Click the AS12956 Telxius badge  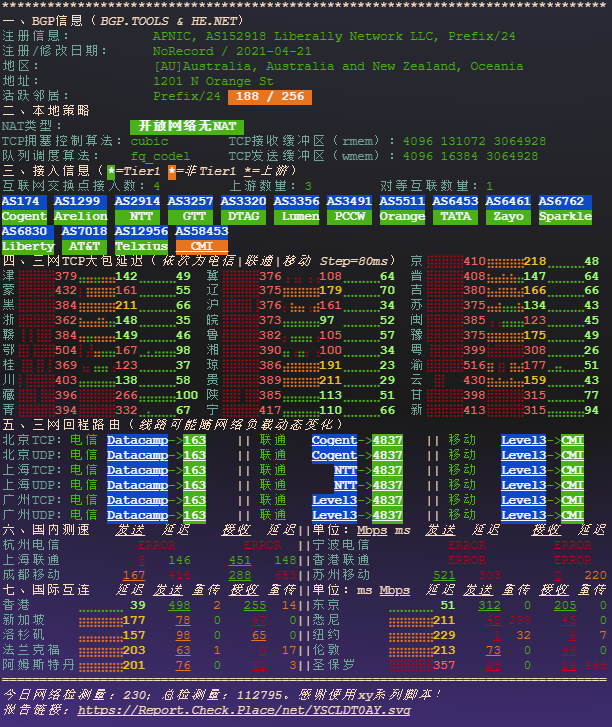141,240
